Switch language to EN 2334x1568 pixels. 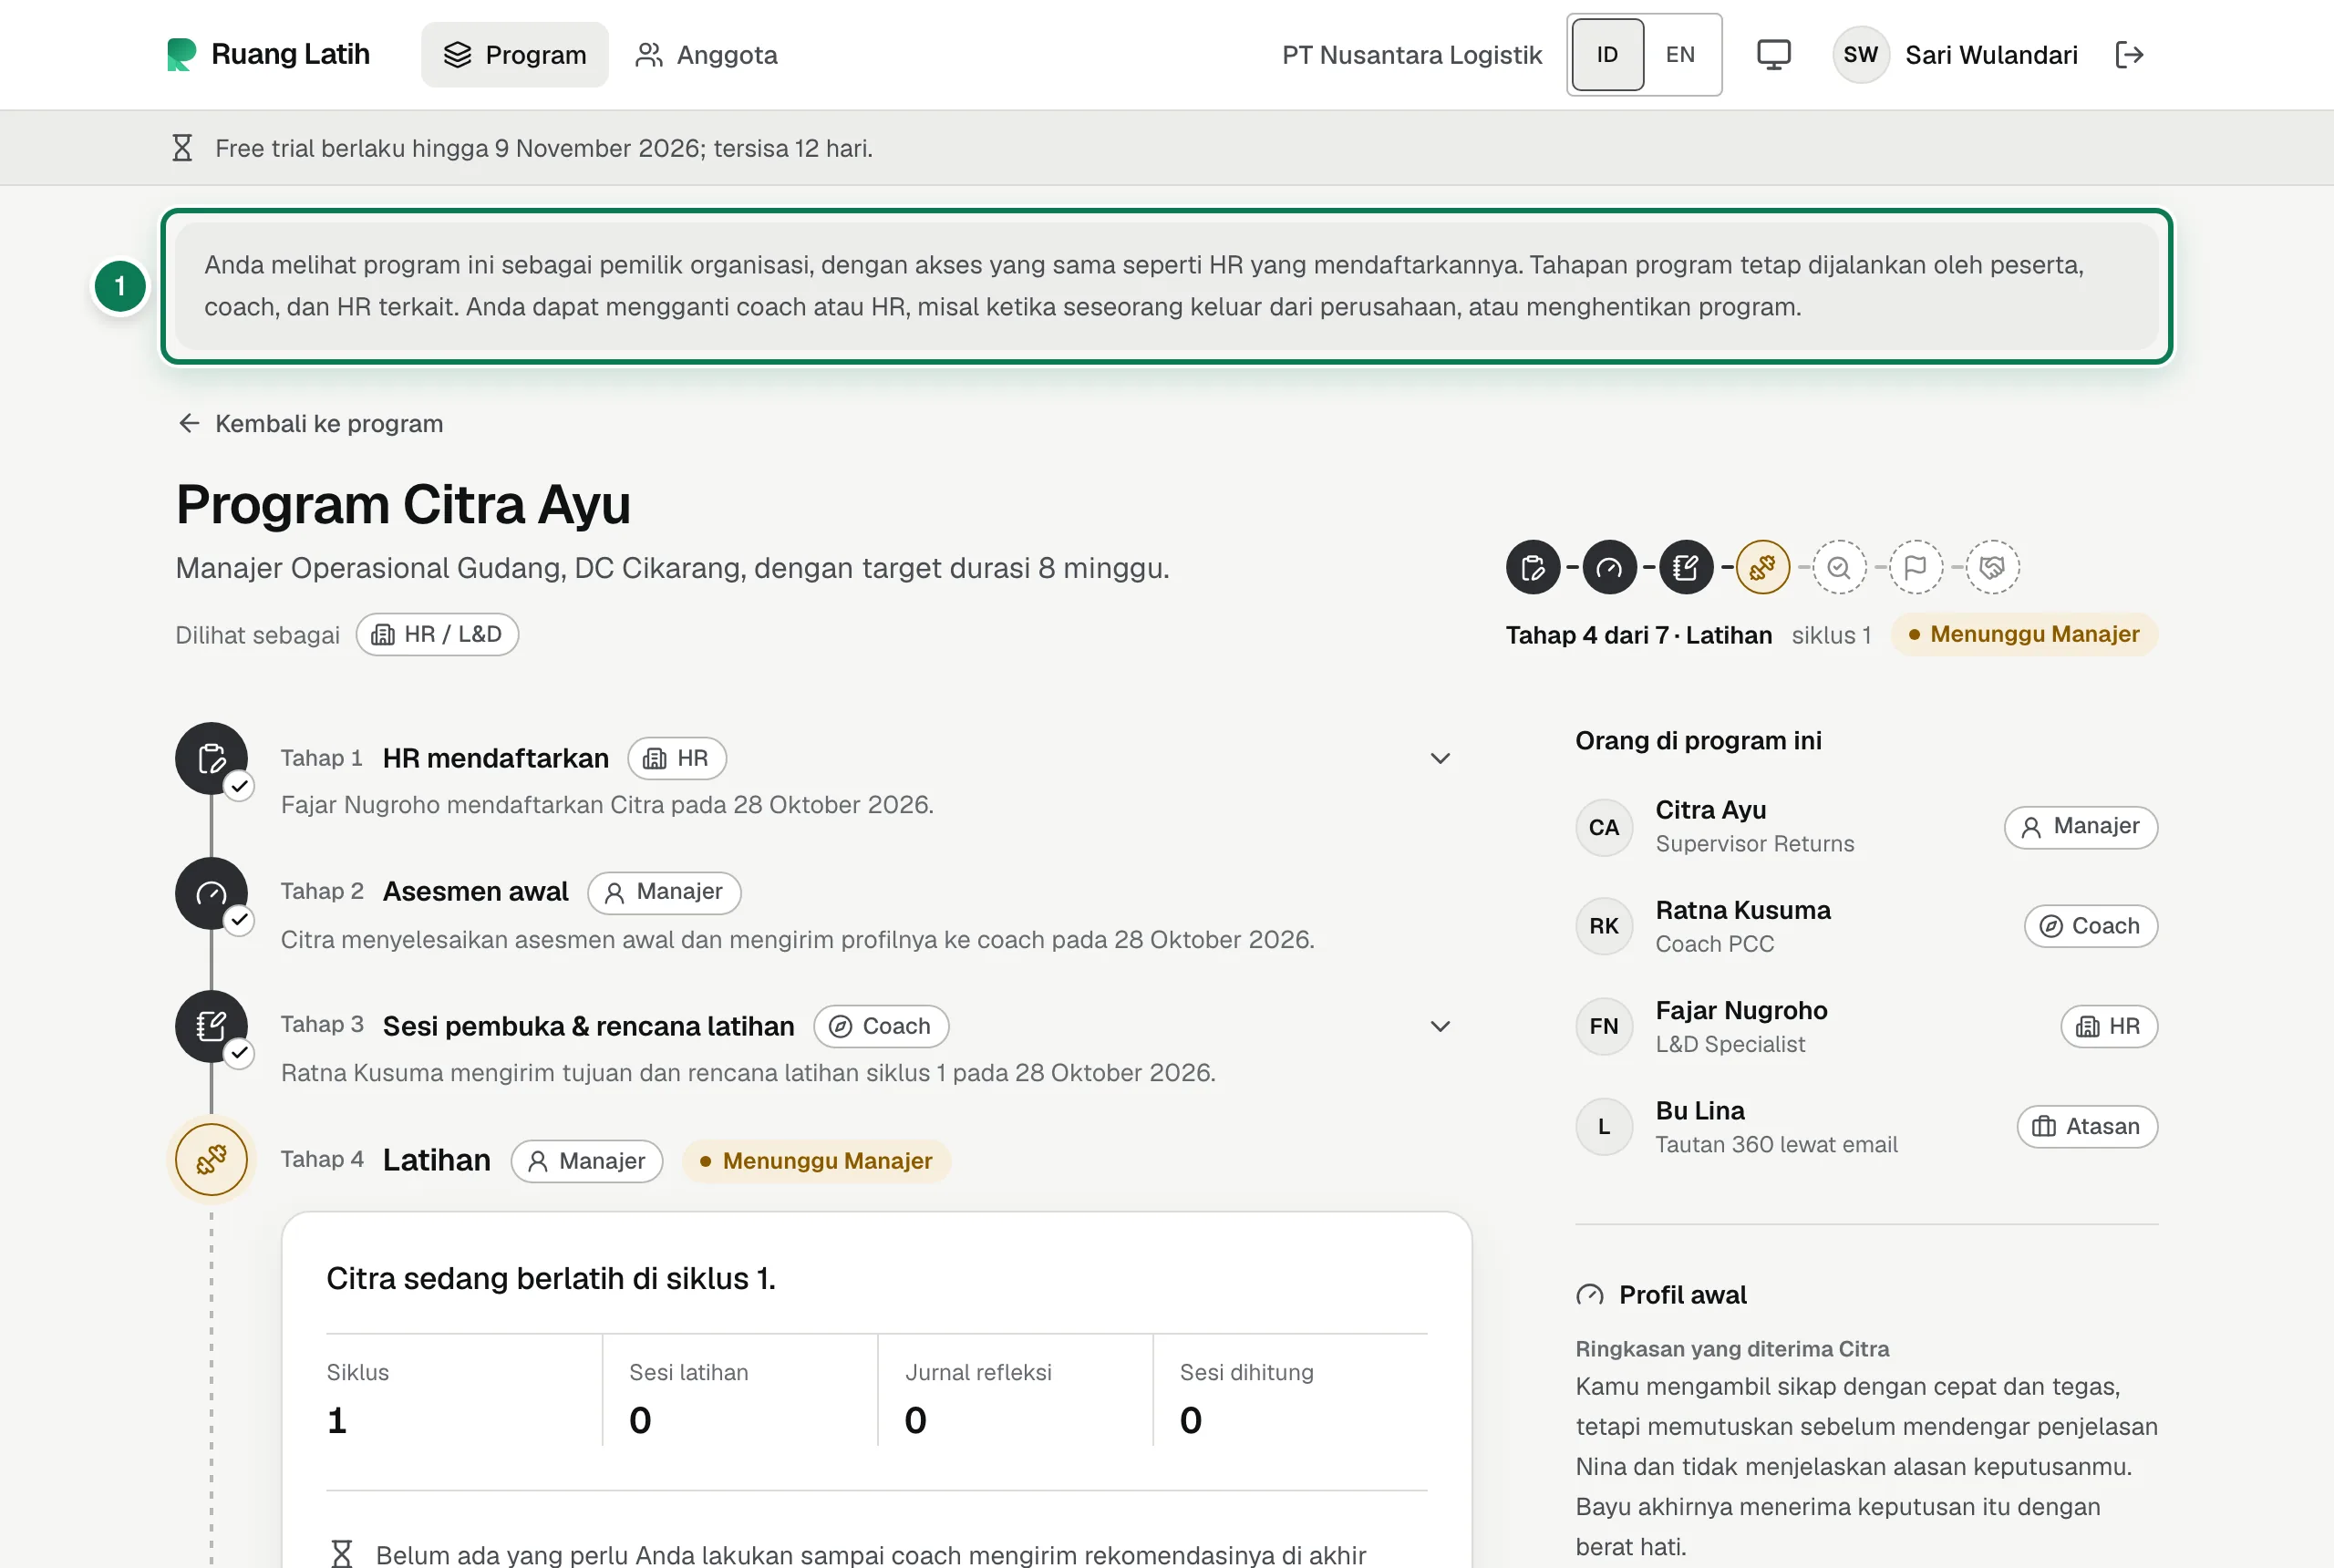coord(1680,55)
